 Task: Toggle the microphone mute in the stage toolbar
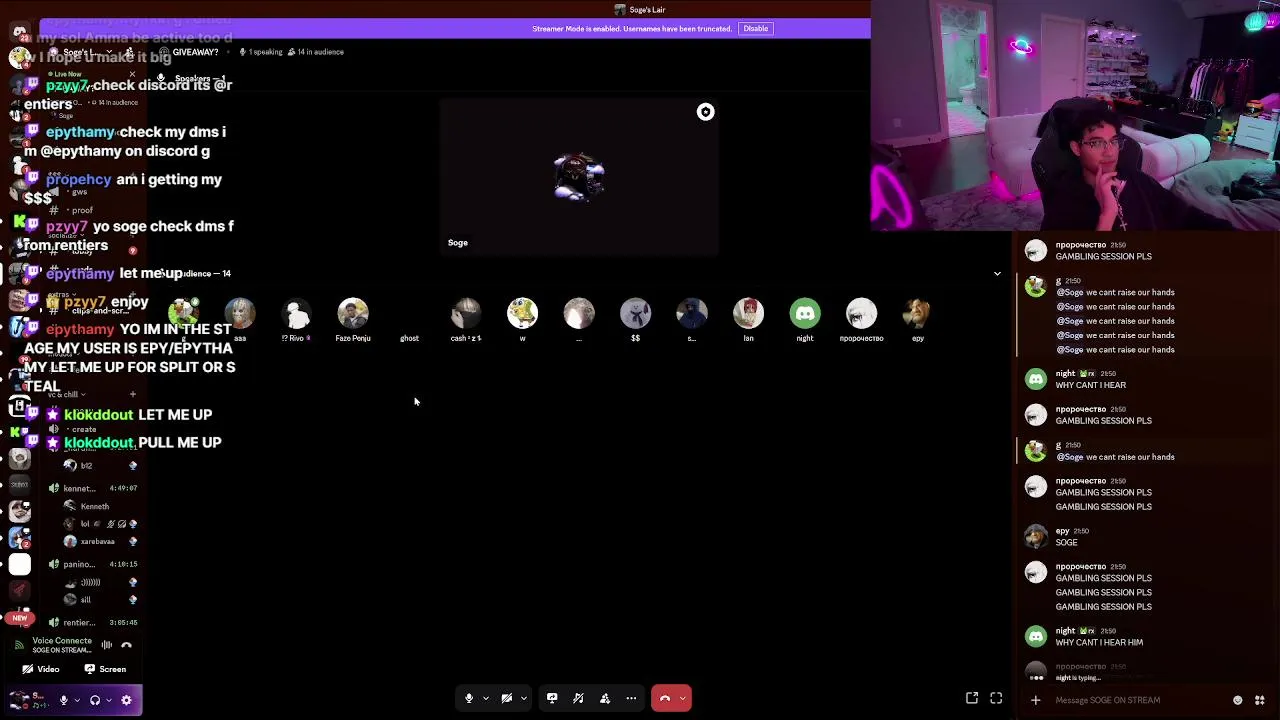tap(468, 698)
